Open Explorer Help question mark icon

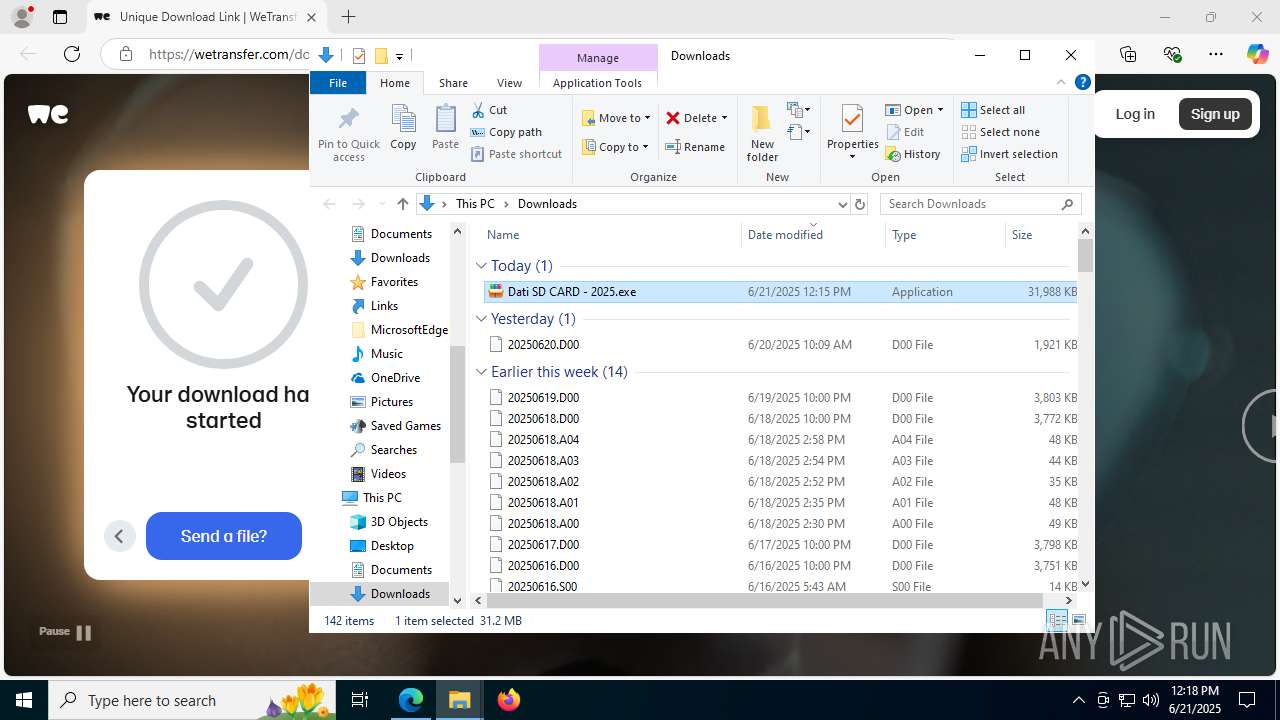coord(1082,83)
